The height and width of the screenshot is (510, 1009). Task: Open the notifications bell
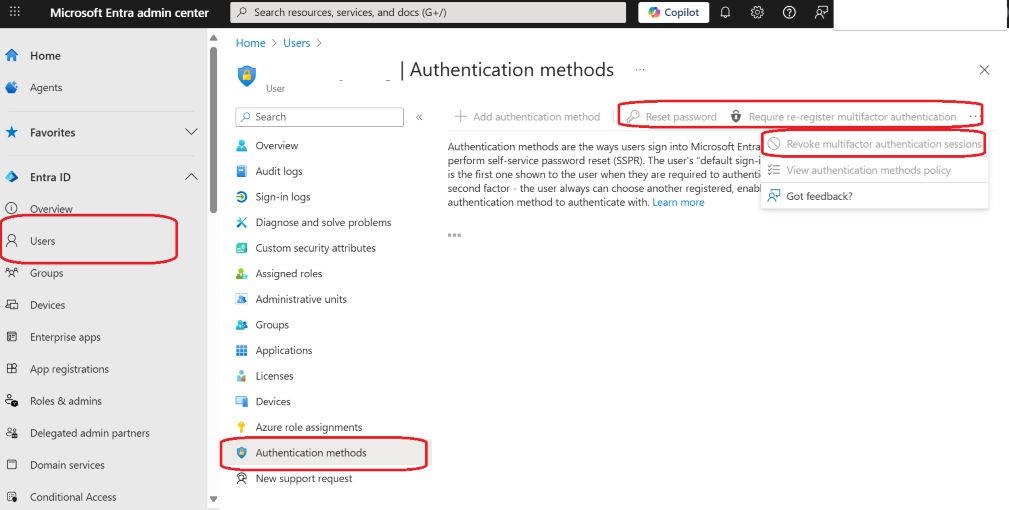tap(725, 12)
